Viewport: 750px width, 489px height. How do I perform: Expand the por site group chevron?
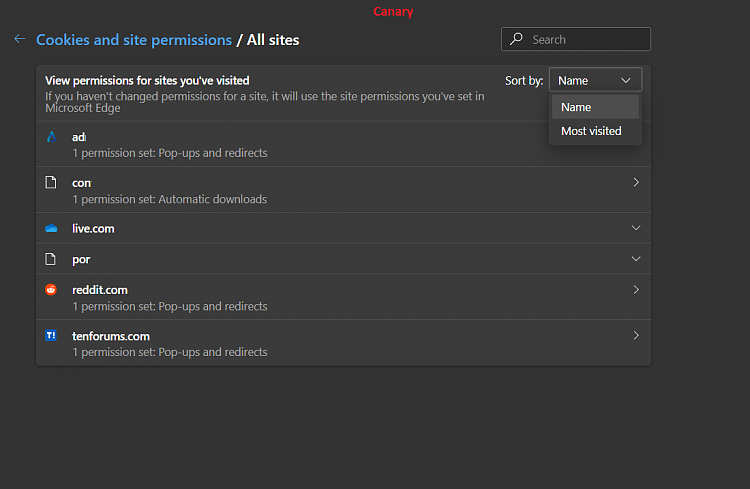pyautogui.click(x=636, y=259)
